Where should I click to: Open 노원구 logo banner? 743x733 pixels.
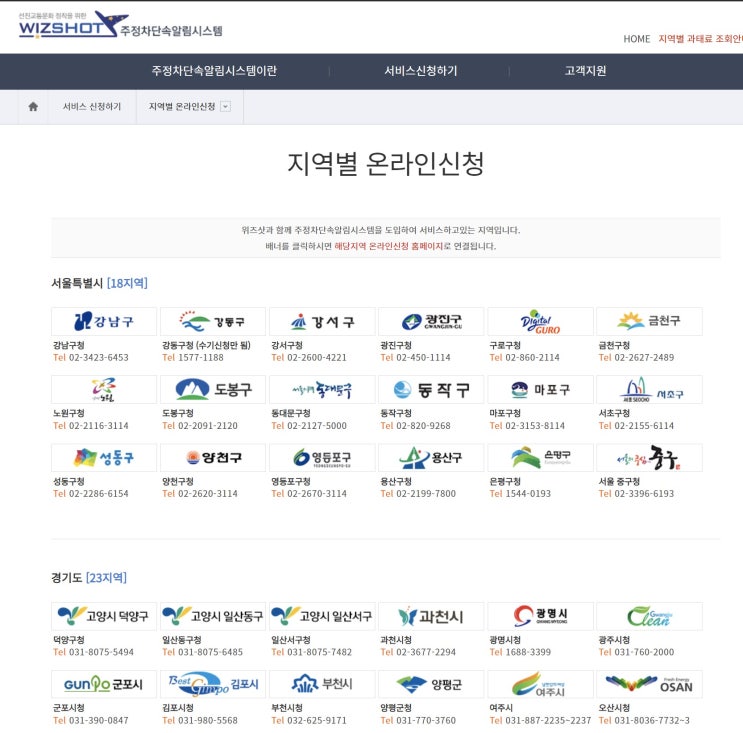(104, 389)
